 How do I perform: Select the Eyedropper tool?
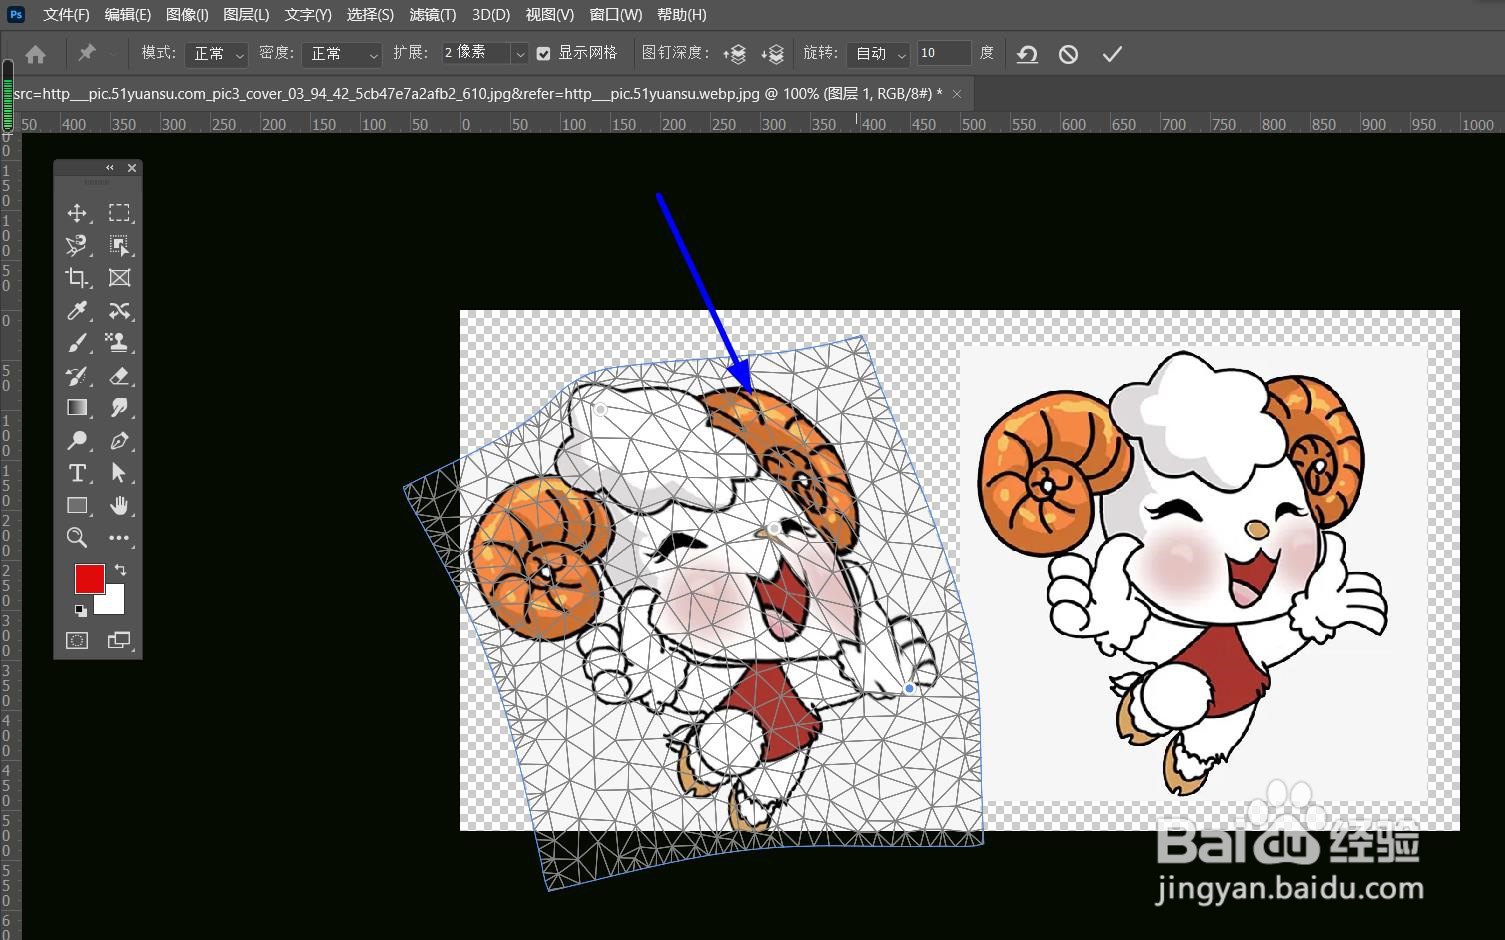pos(76,311)
